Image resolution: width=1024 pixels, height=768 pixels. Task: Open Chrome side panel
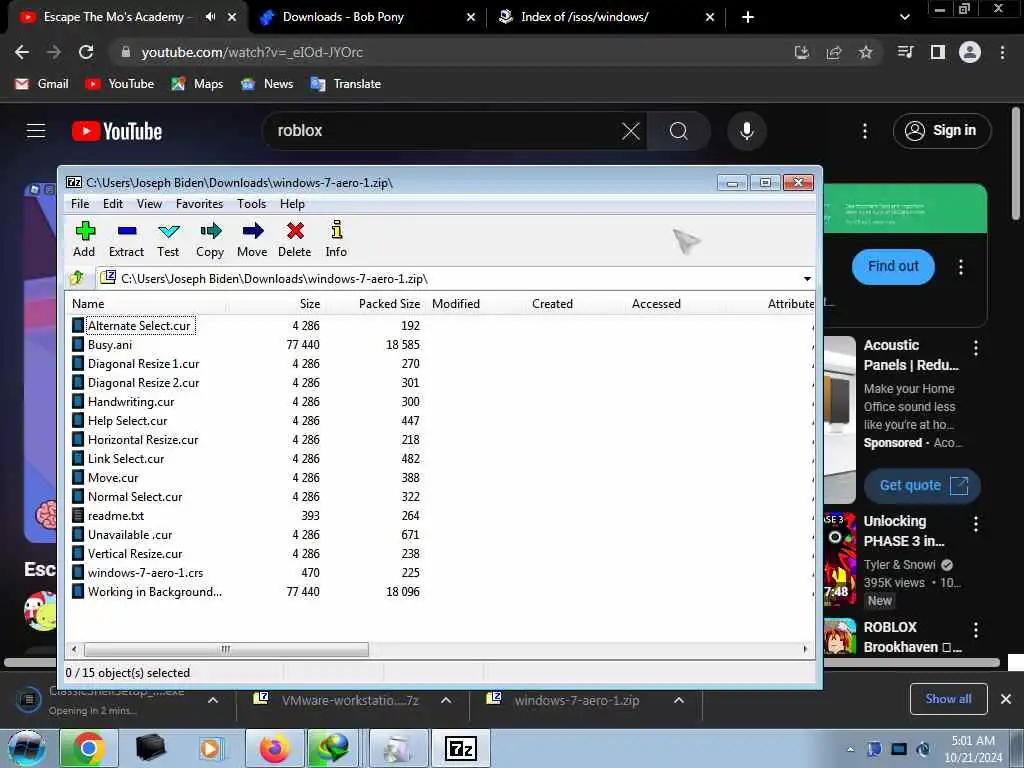tap(938, 52)
